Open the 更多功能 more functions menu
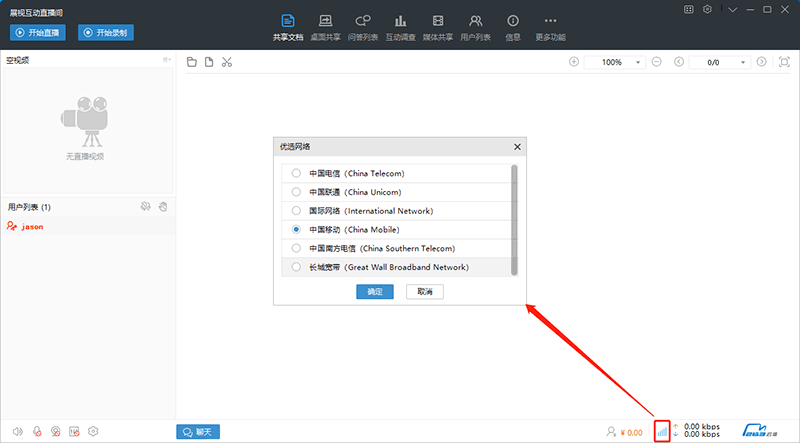The width and height of the screenshot is (800, 443). tap(550, 26)
